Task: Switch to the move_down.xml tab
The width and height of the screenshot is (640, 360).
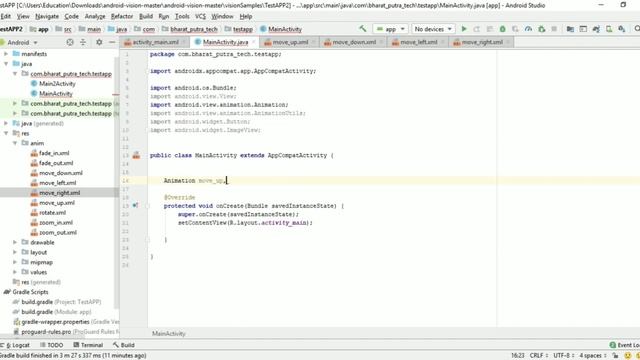Action: [354, 42]
